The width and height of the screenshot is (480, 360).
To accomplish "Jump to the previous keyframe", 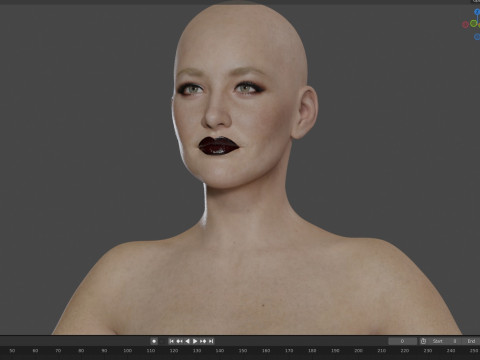I will pos(179,341).
